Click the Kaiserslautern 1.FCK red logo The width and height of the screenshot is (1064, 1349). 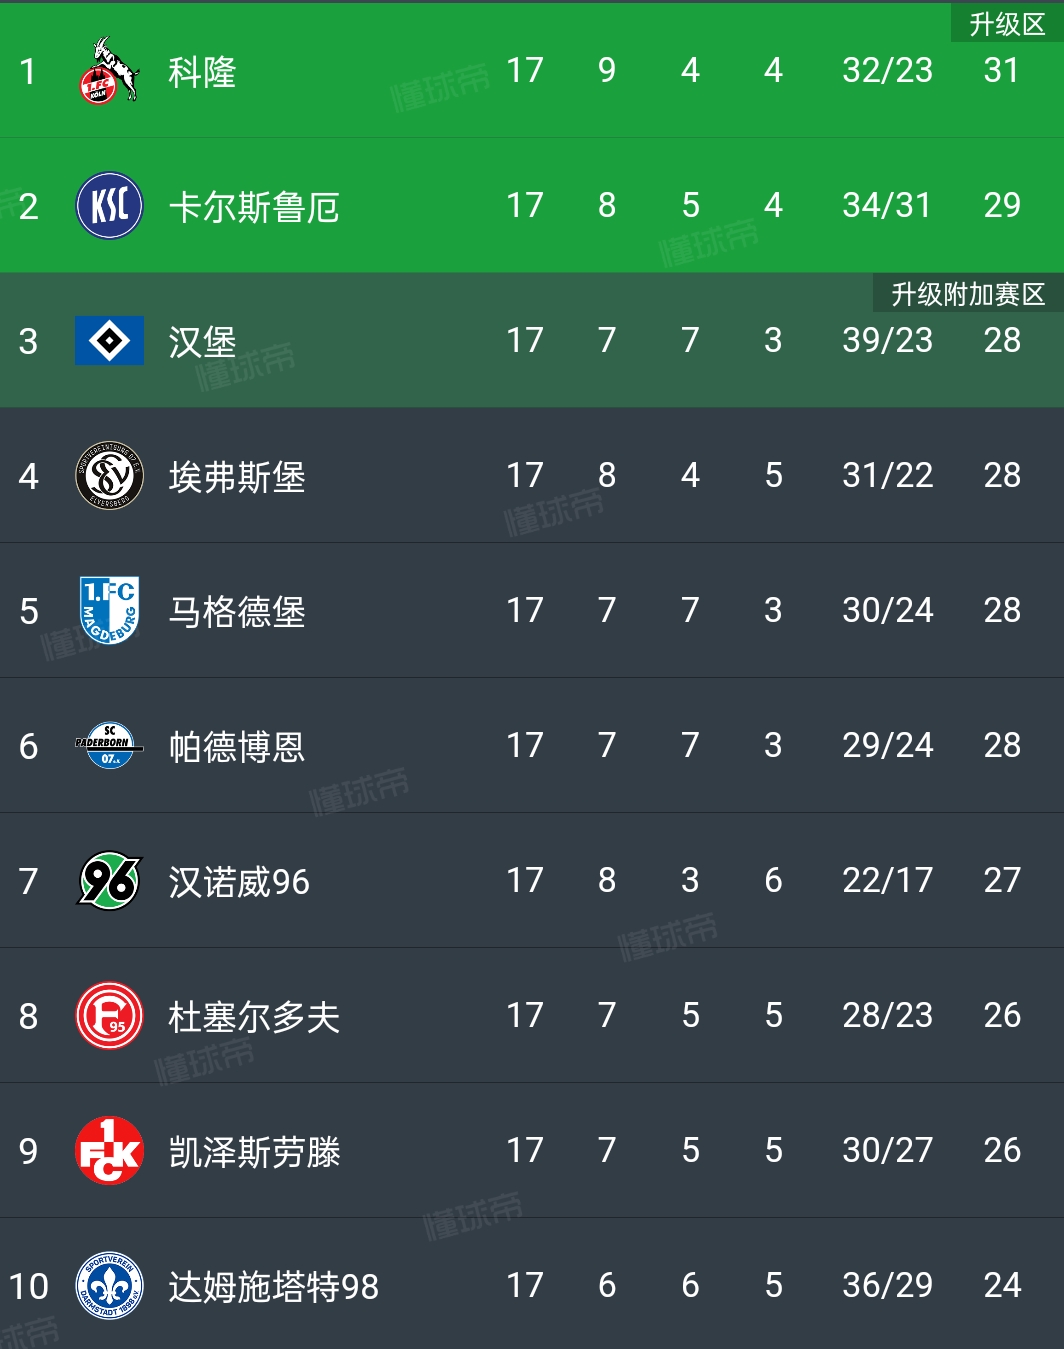click(109, 1151)
